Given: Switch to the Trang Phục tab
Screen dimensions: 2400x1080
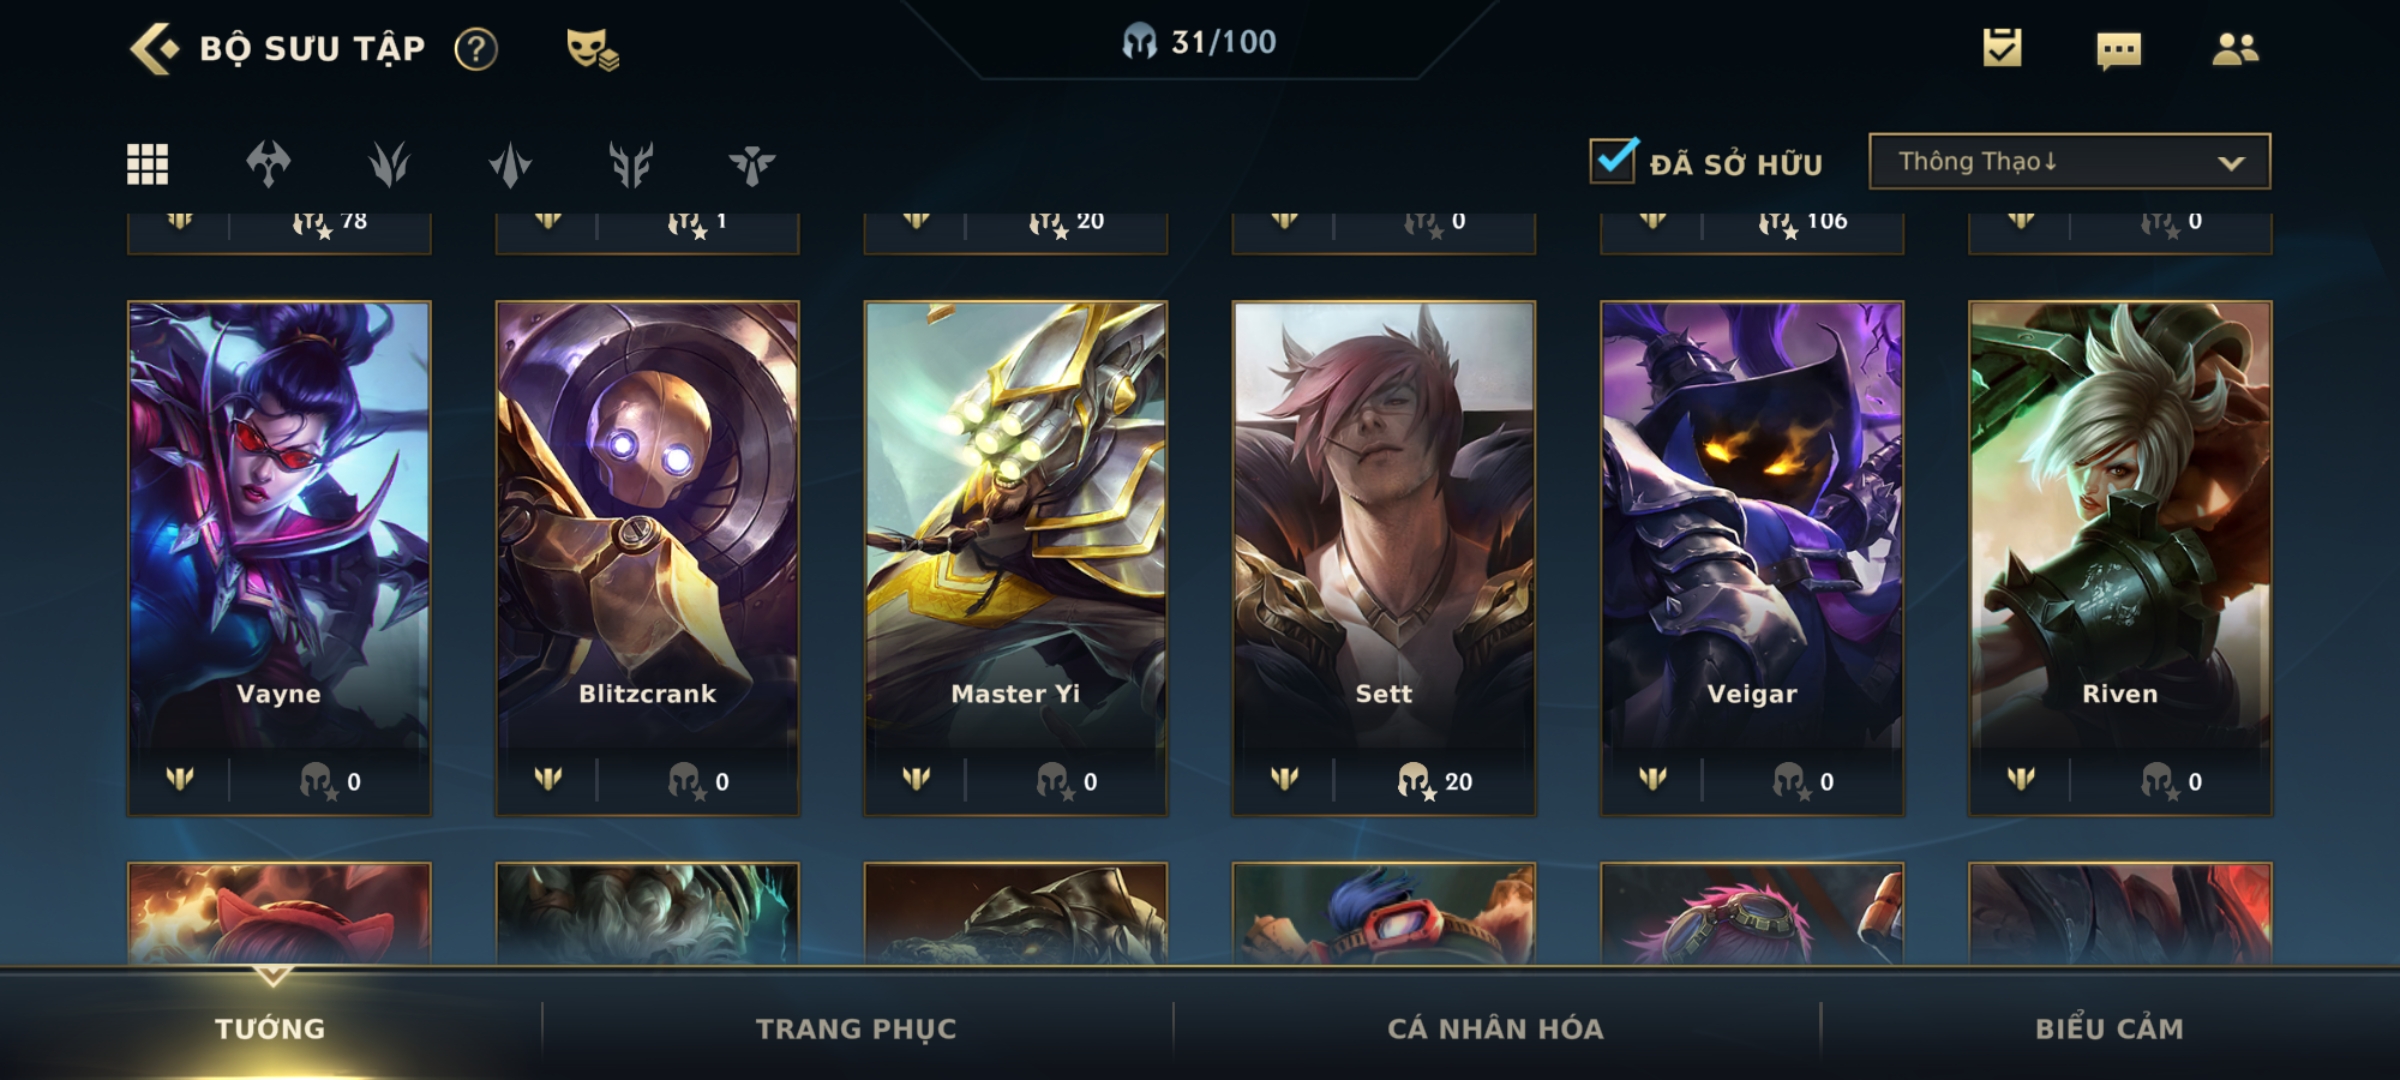Looking at the screenshot, I should point(856,1028).
